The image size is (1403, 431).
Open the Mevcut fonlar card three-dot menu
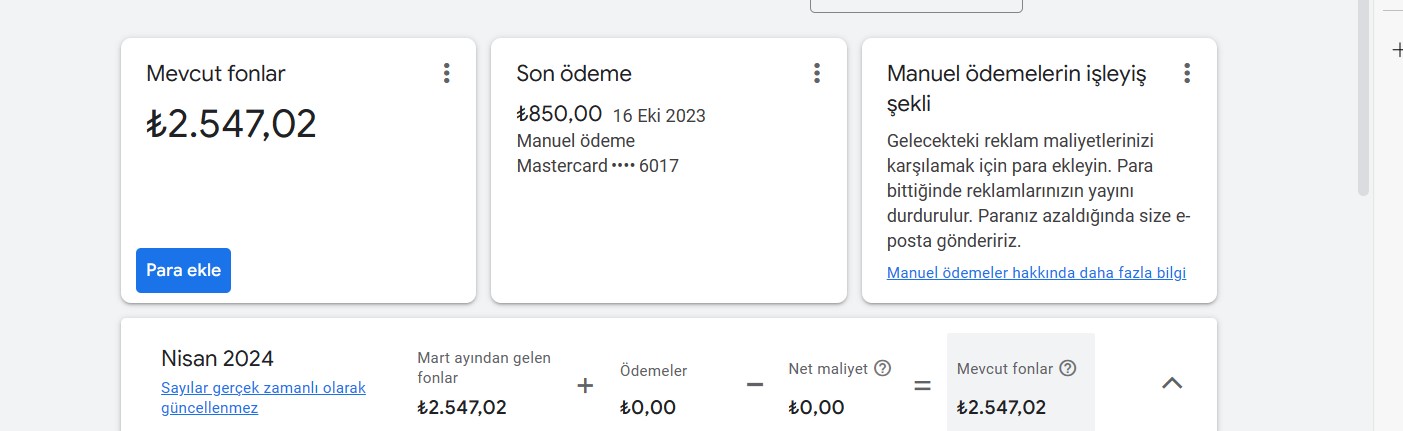click(x=446, y=73)
